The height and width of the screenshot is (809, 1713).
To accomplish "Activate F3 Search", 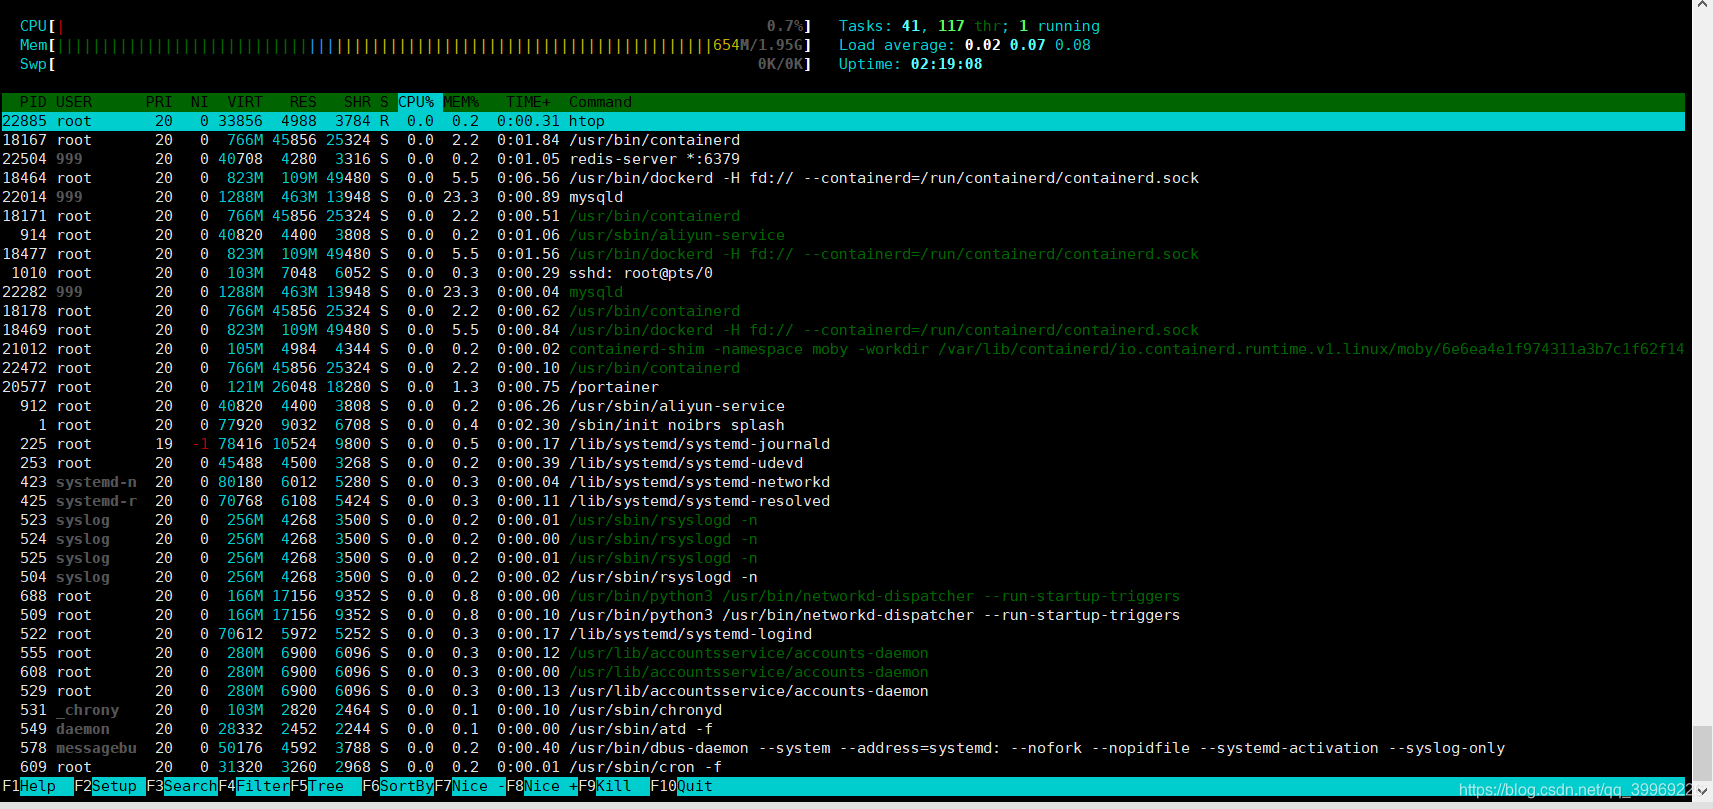I will (x=182, y=786).
